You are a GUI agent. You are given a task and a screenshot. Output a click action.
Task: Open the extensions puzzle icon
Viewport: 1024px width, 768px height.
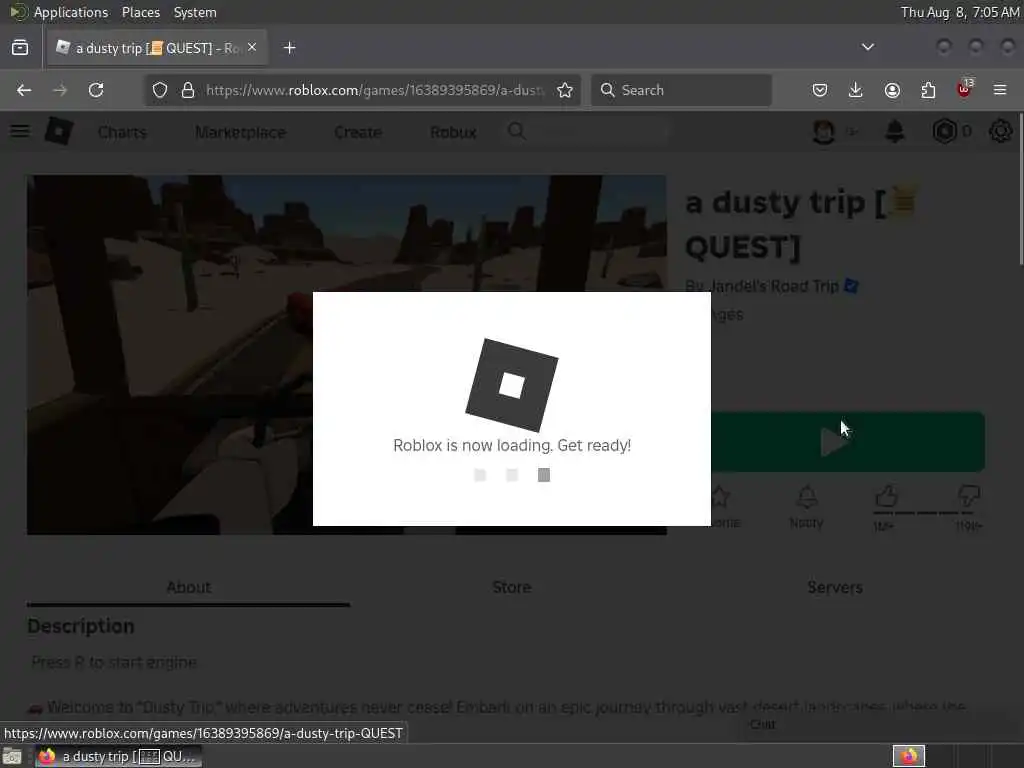(928, 90)
